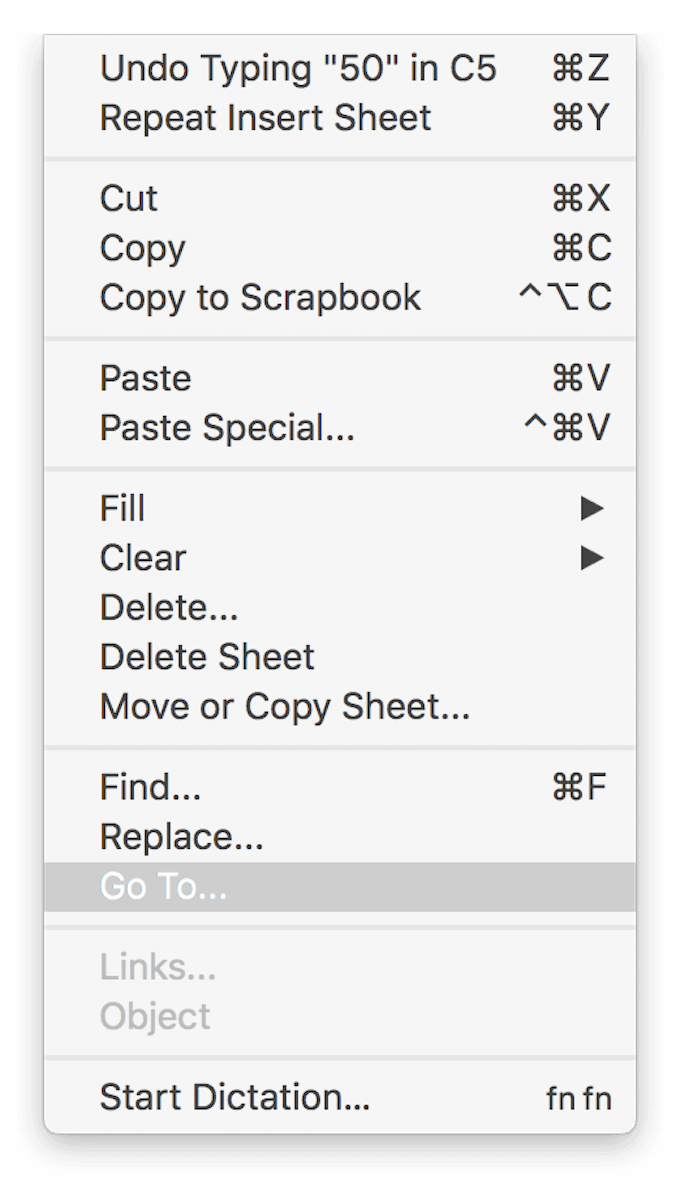Click the Clear submenu arrow
Image resolution: width=680 pixels, height=1188 pixels.
pyautogui.click(x=593, y=558)
